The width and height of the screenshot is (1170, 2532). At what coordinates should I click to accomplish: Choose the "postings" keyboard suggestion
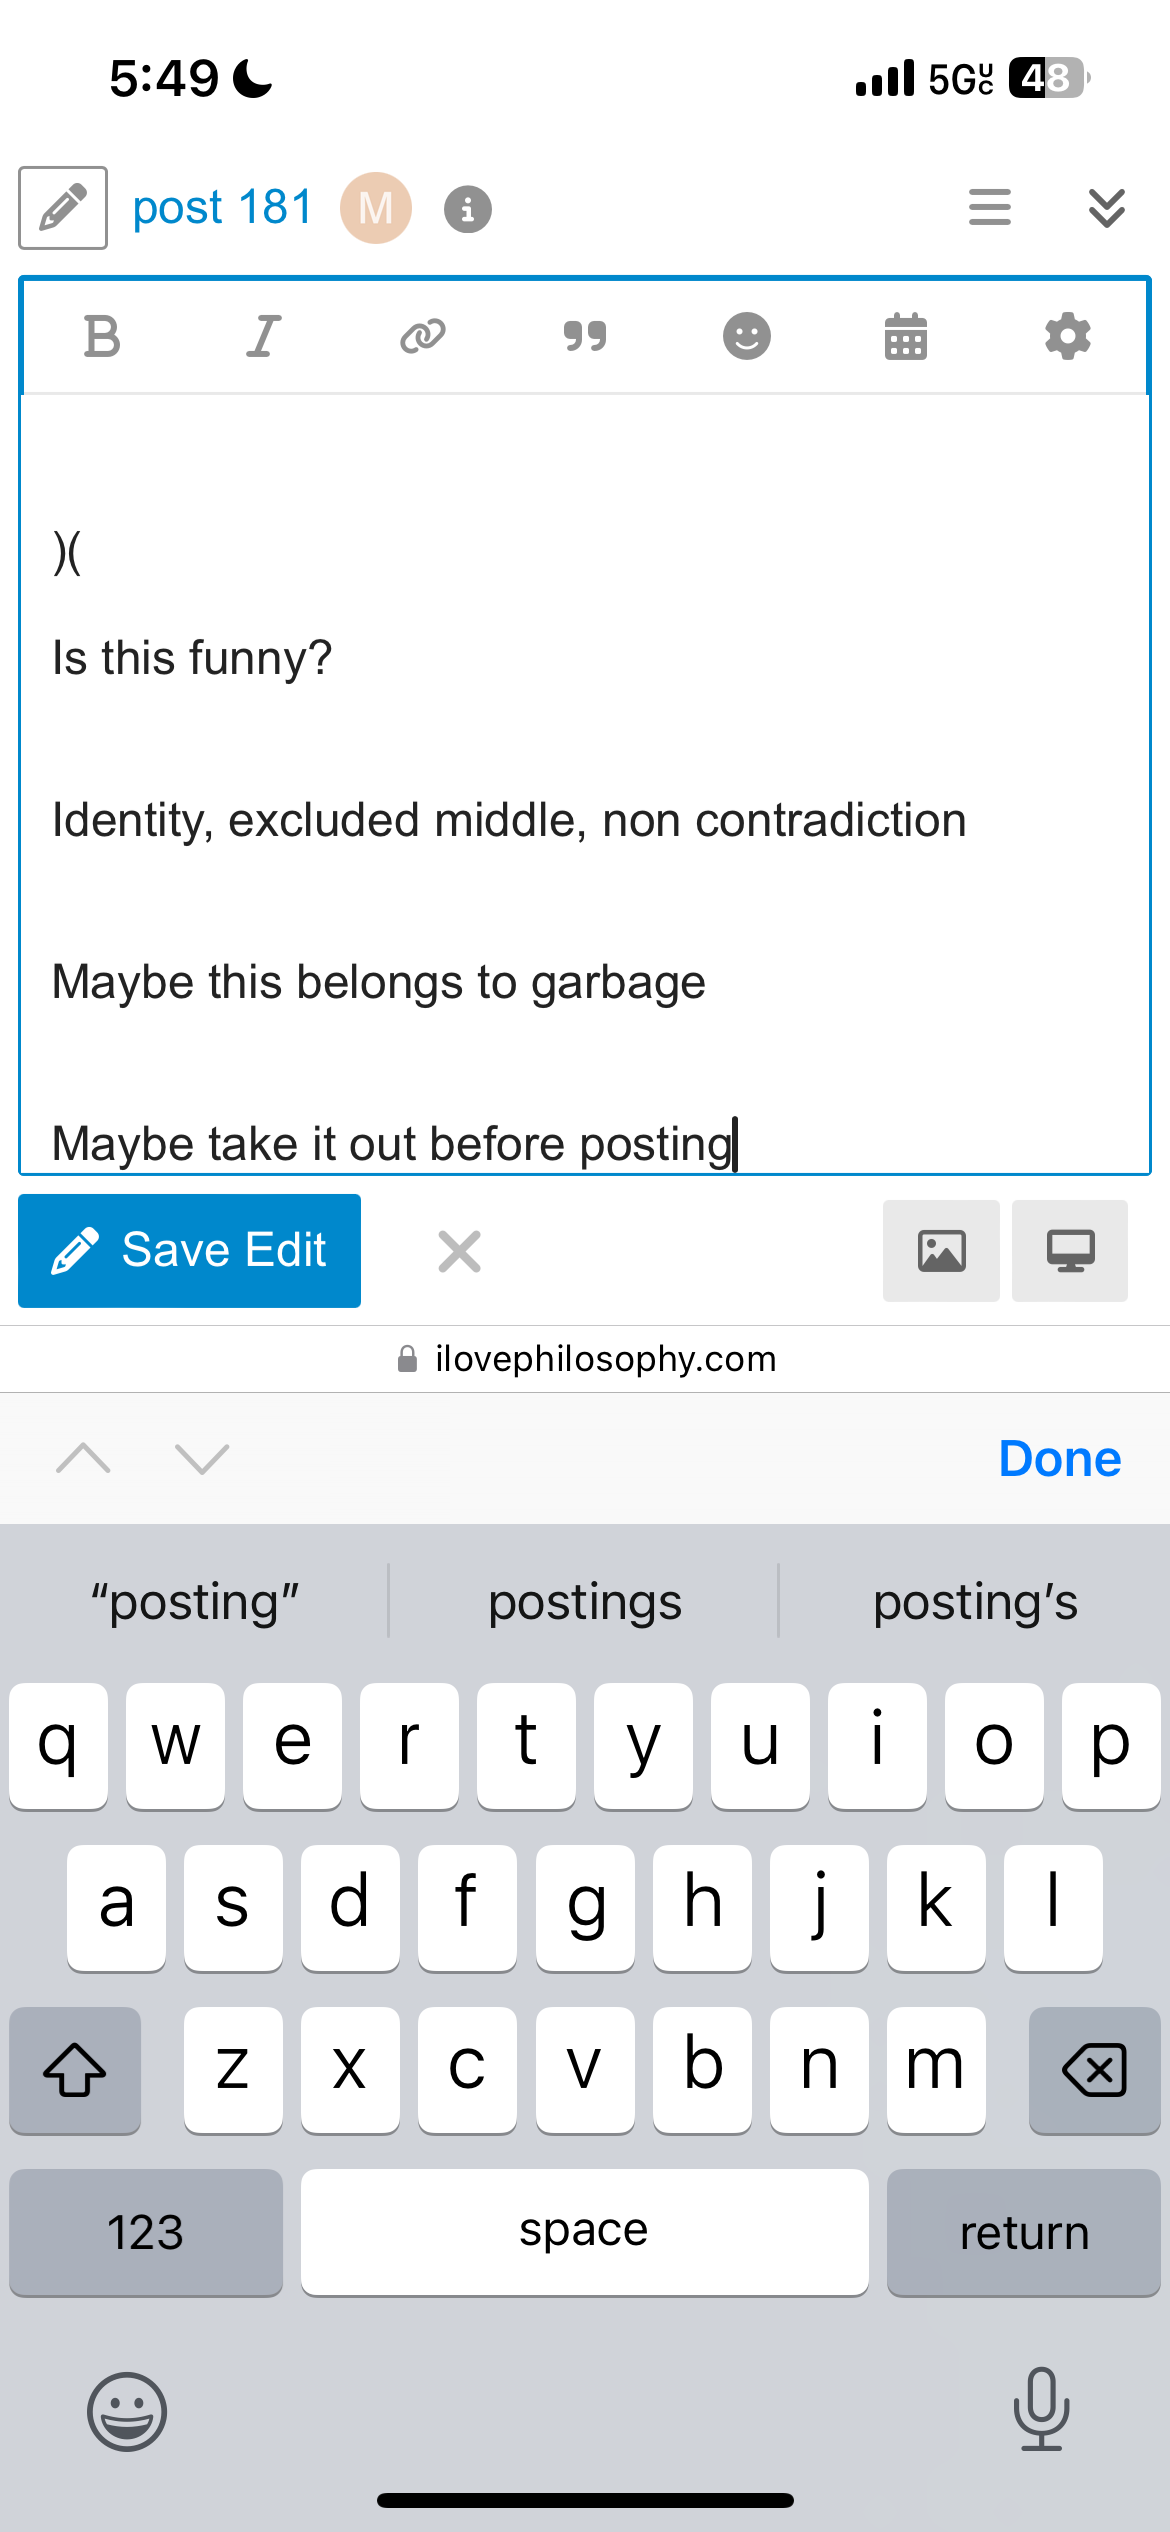(585, 1602)
